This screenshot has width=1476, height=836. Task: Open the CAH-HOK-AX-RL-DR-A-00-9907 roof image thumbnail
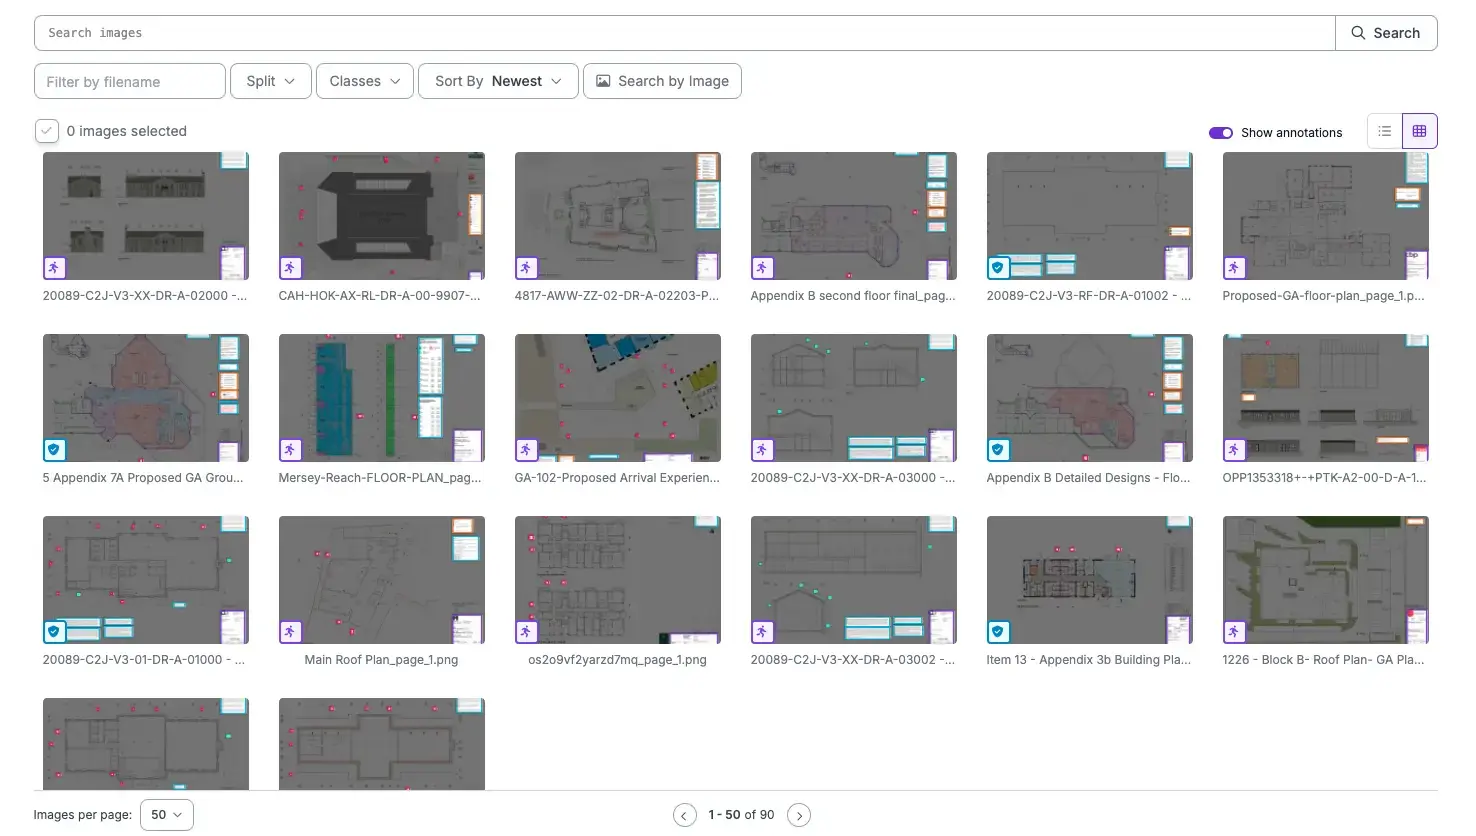coord(382,216)
